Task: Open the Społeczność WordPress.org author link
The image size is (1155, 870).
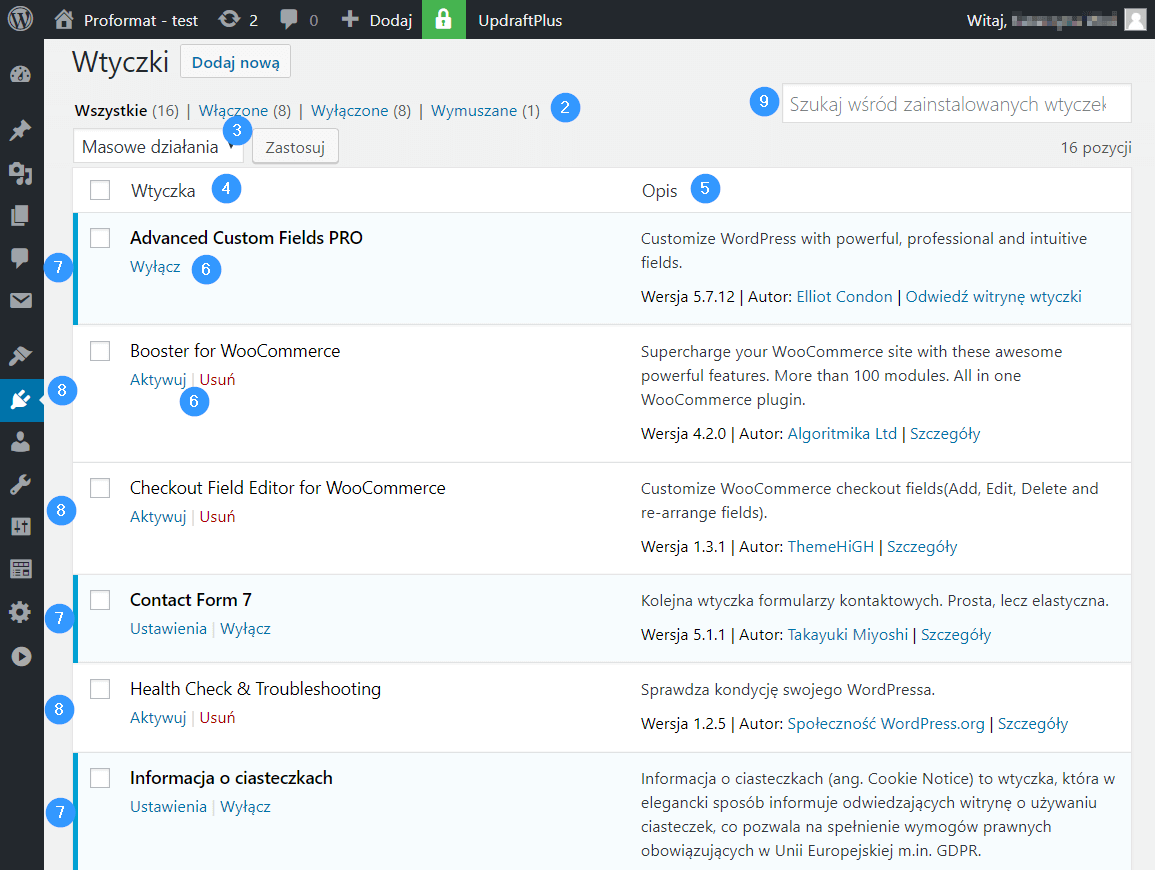Action: (x=886, y=723)
